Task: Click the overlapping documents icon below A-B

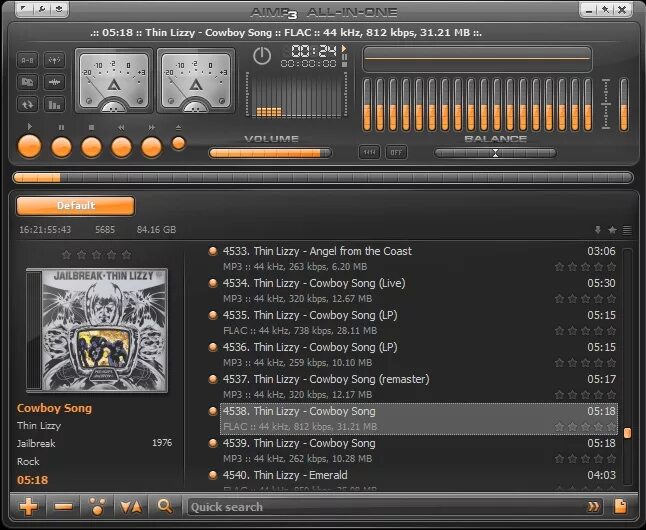Action: 27,82
